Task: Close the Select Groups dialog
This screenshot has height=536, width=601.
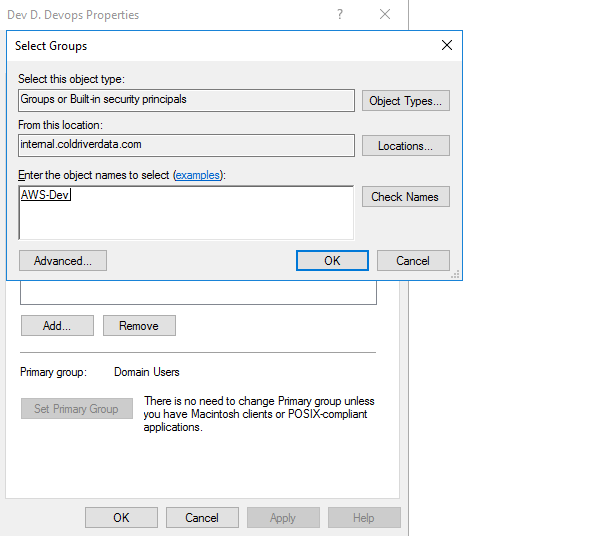Action: [x=447, y=45]
